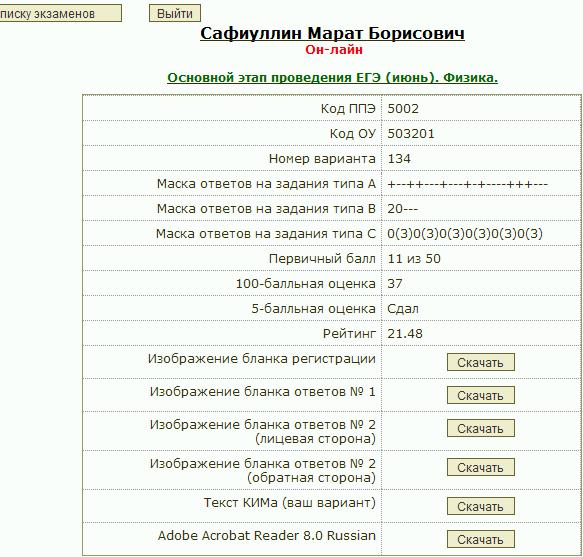The image size is (583, 557).
Task: Download answer sheet № 1 image
Action: tap(480, 395)
